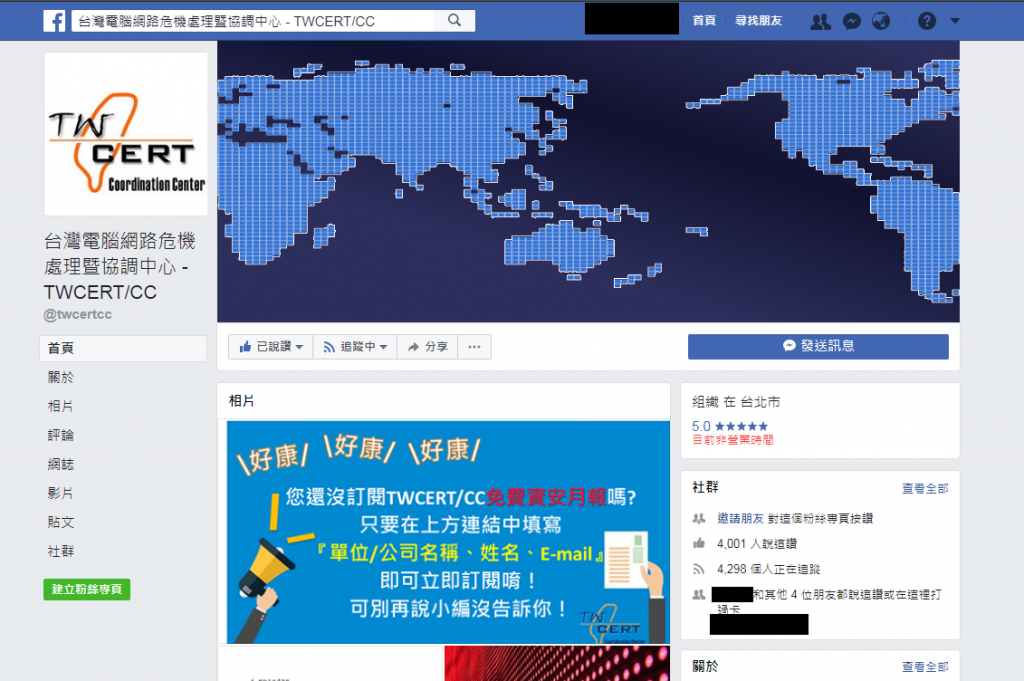Click 查看全部 in the 關於 panel
Viewport: 1024px width, 681px height.
pyautogui.click(x=925, y=667)
